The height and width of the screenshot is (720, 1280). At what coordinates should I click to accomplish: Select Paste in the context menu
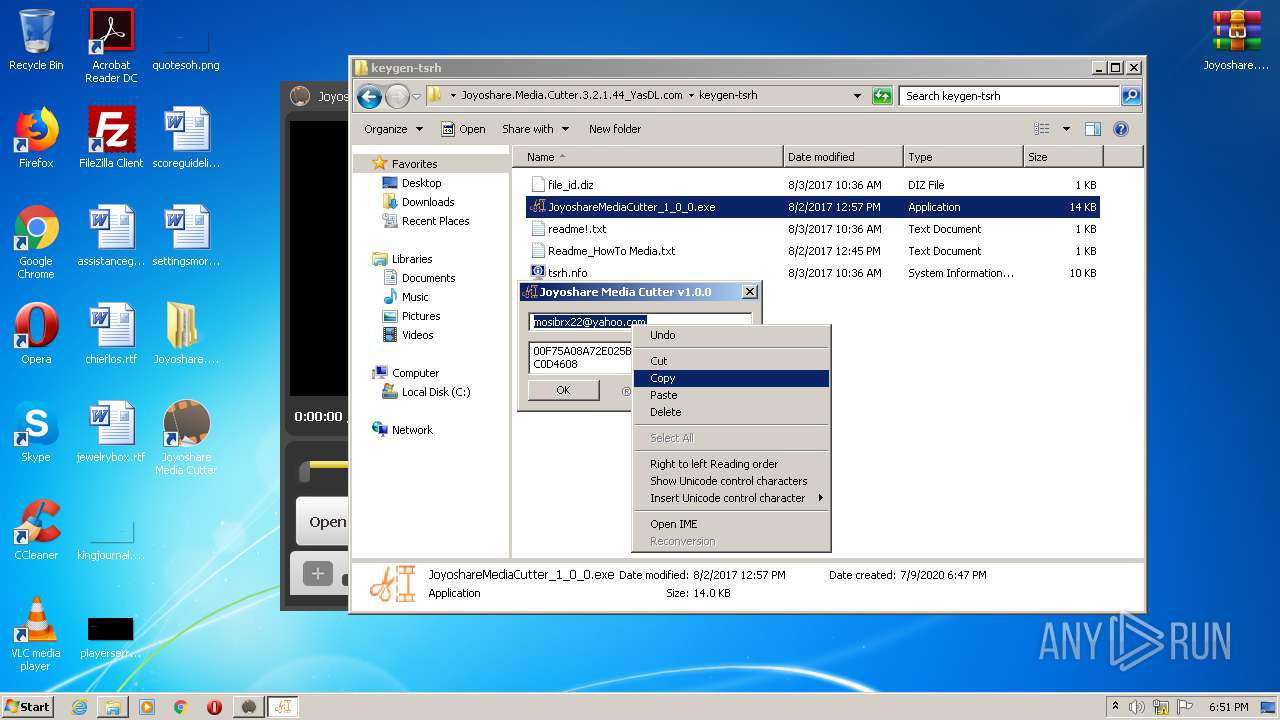[731, 395]
